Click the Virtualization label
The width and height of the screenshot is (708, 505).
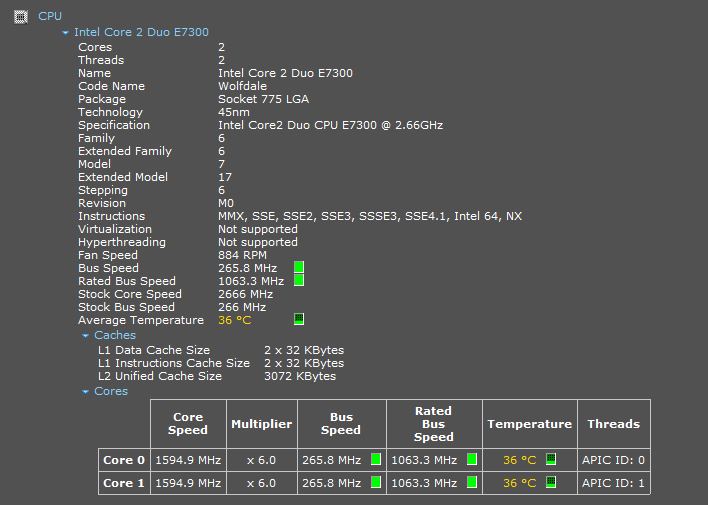pos(115,229)
